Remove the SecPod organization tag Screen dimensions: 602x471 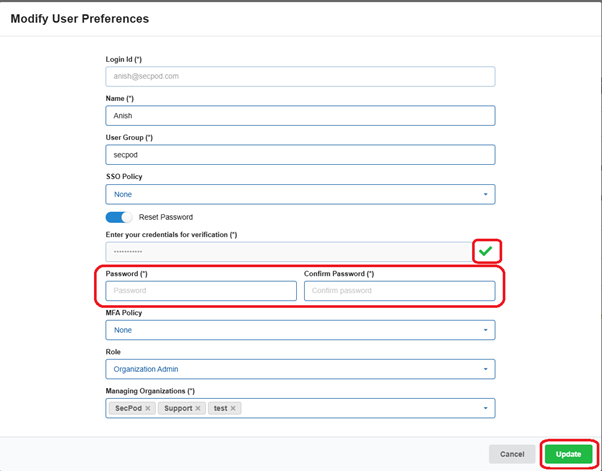pos(148,408)
